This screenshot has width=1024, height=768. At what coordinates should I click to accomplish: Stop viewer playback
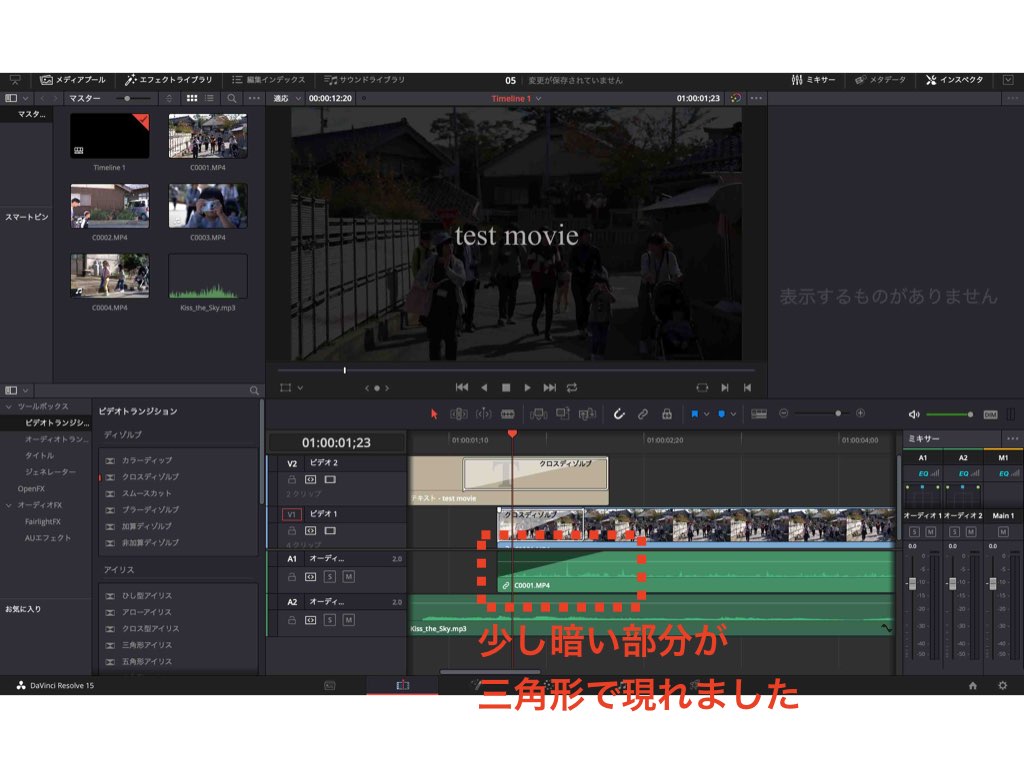(506, 387)
